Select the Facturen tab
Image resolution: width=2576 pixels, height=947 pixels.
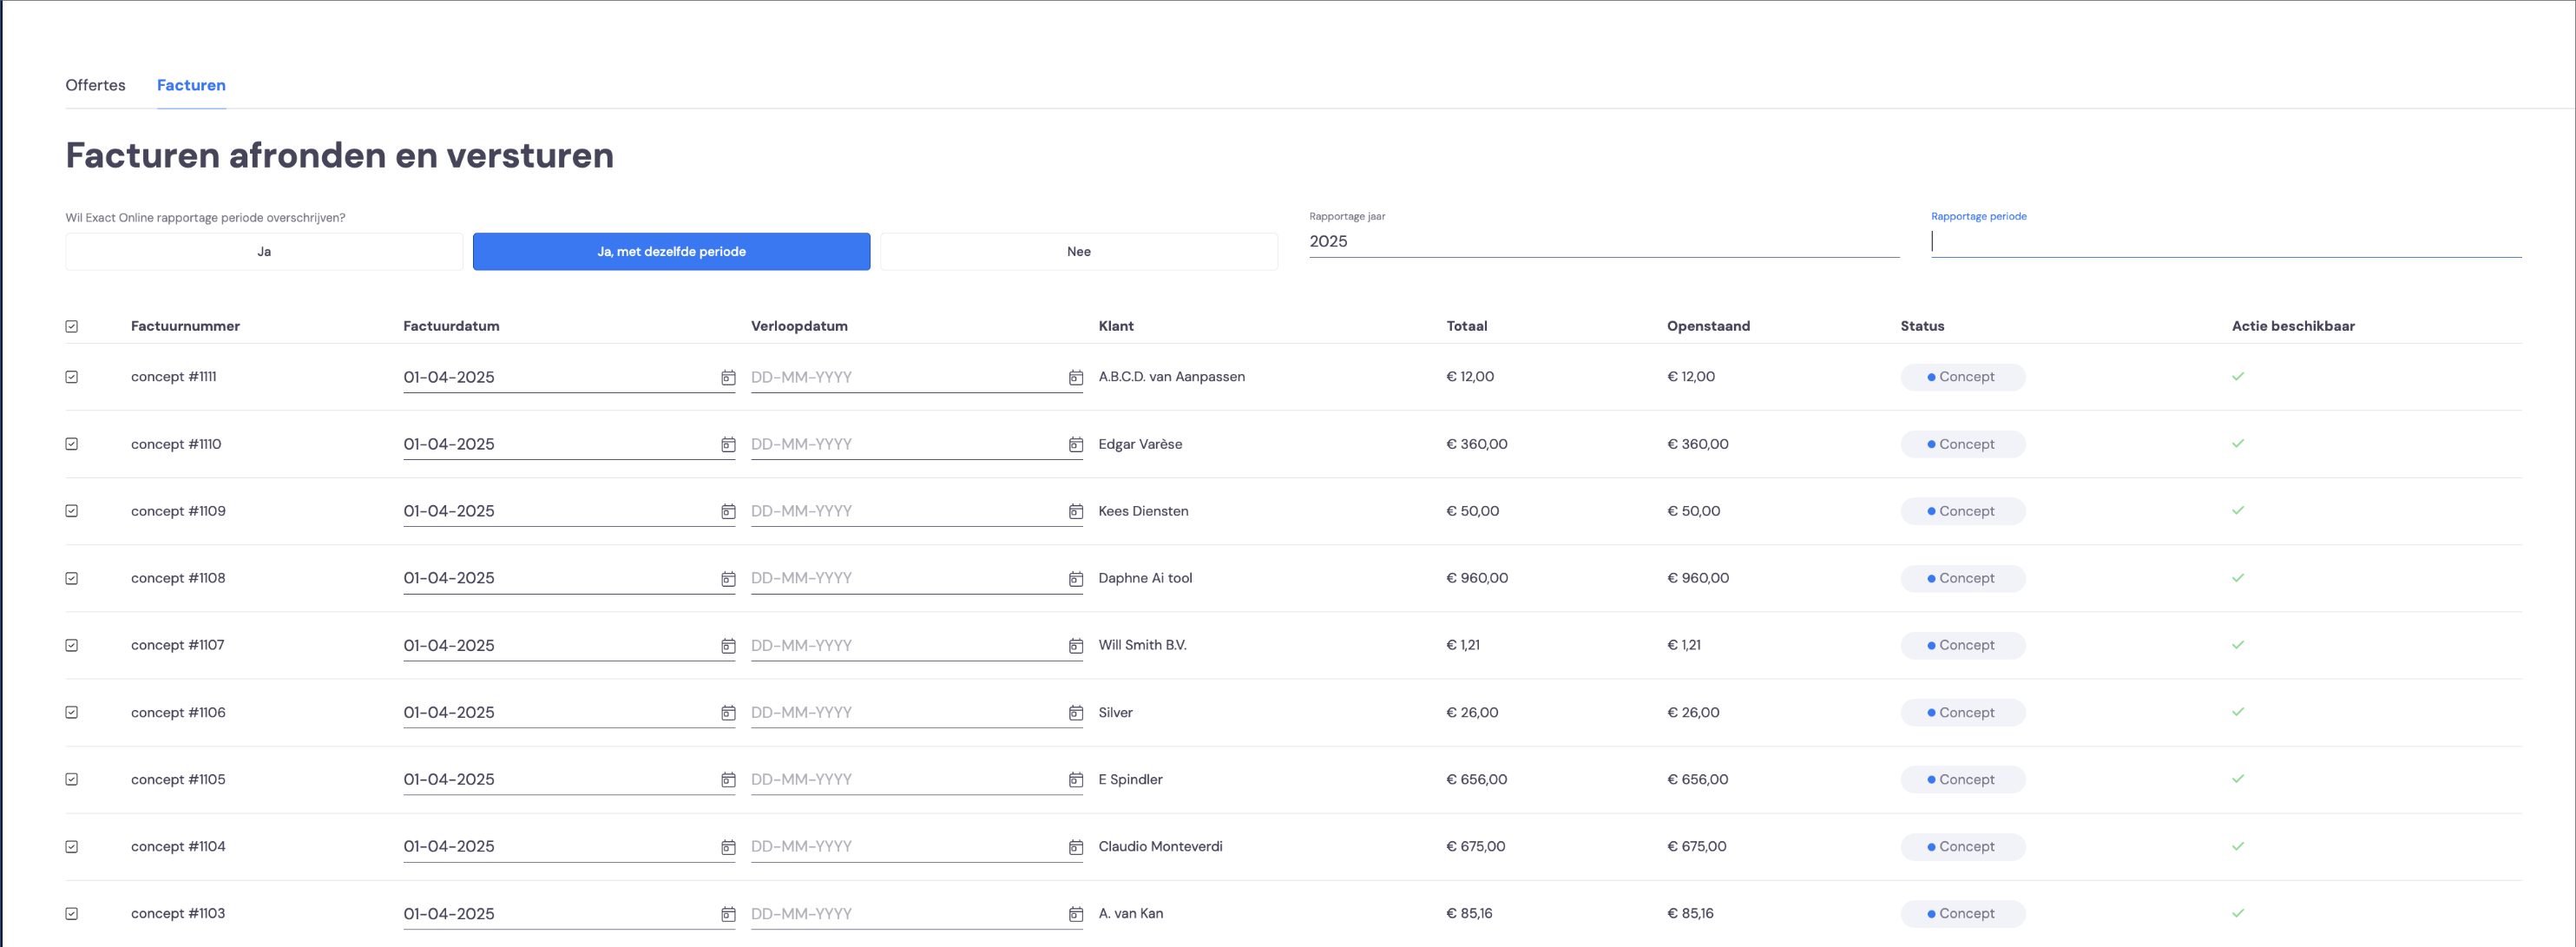pyautogui.click(x=191, y=85)
